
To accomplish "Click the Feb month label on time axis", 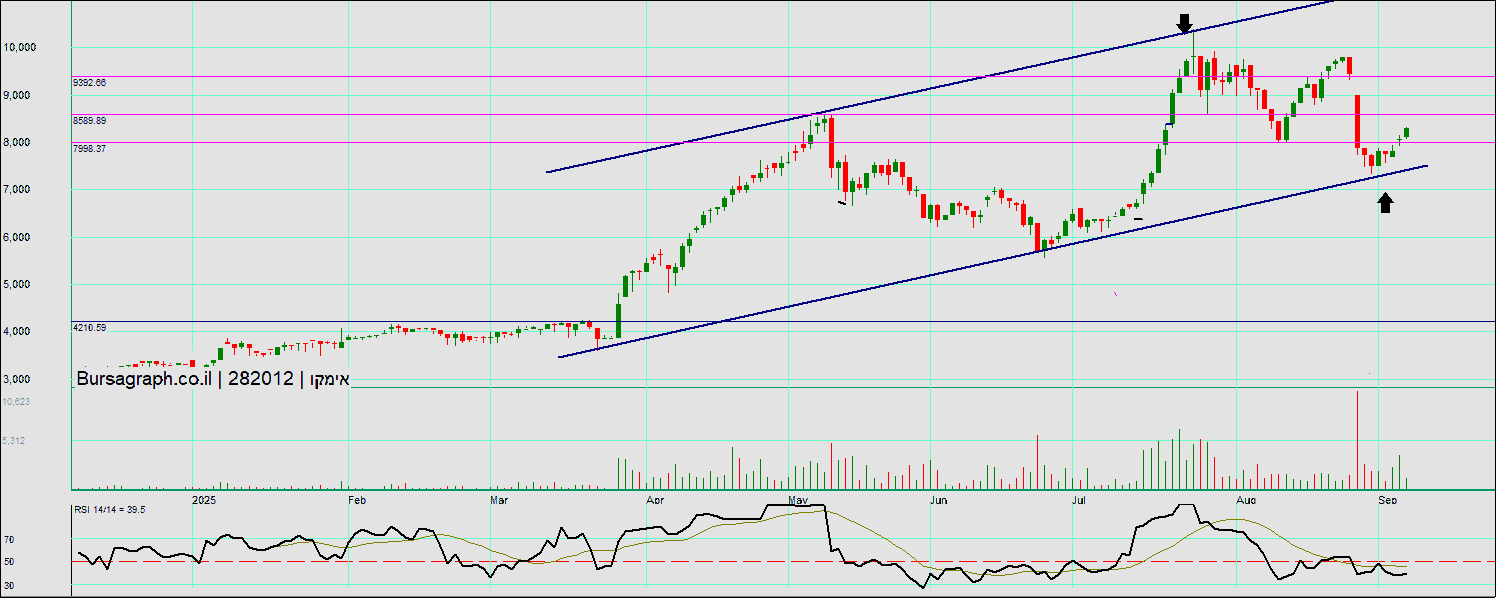I will coord(355,498).
